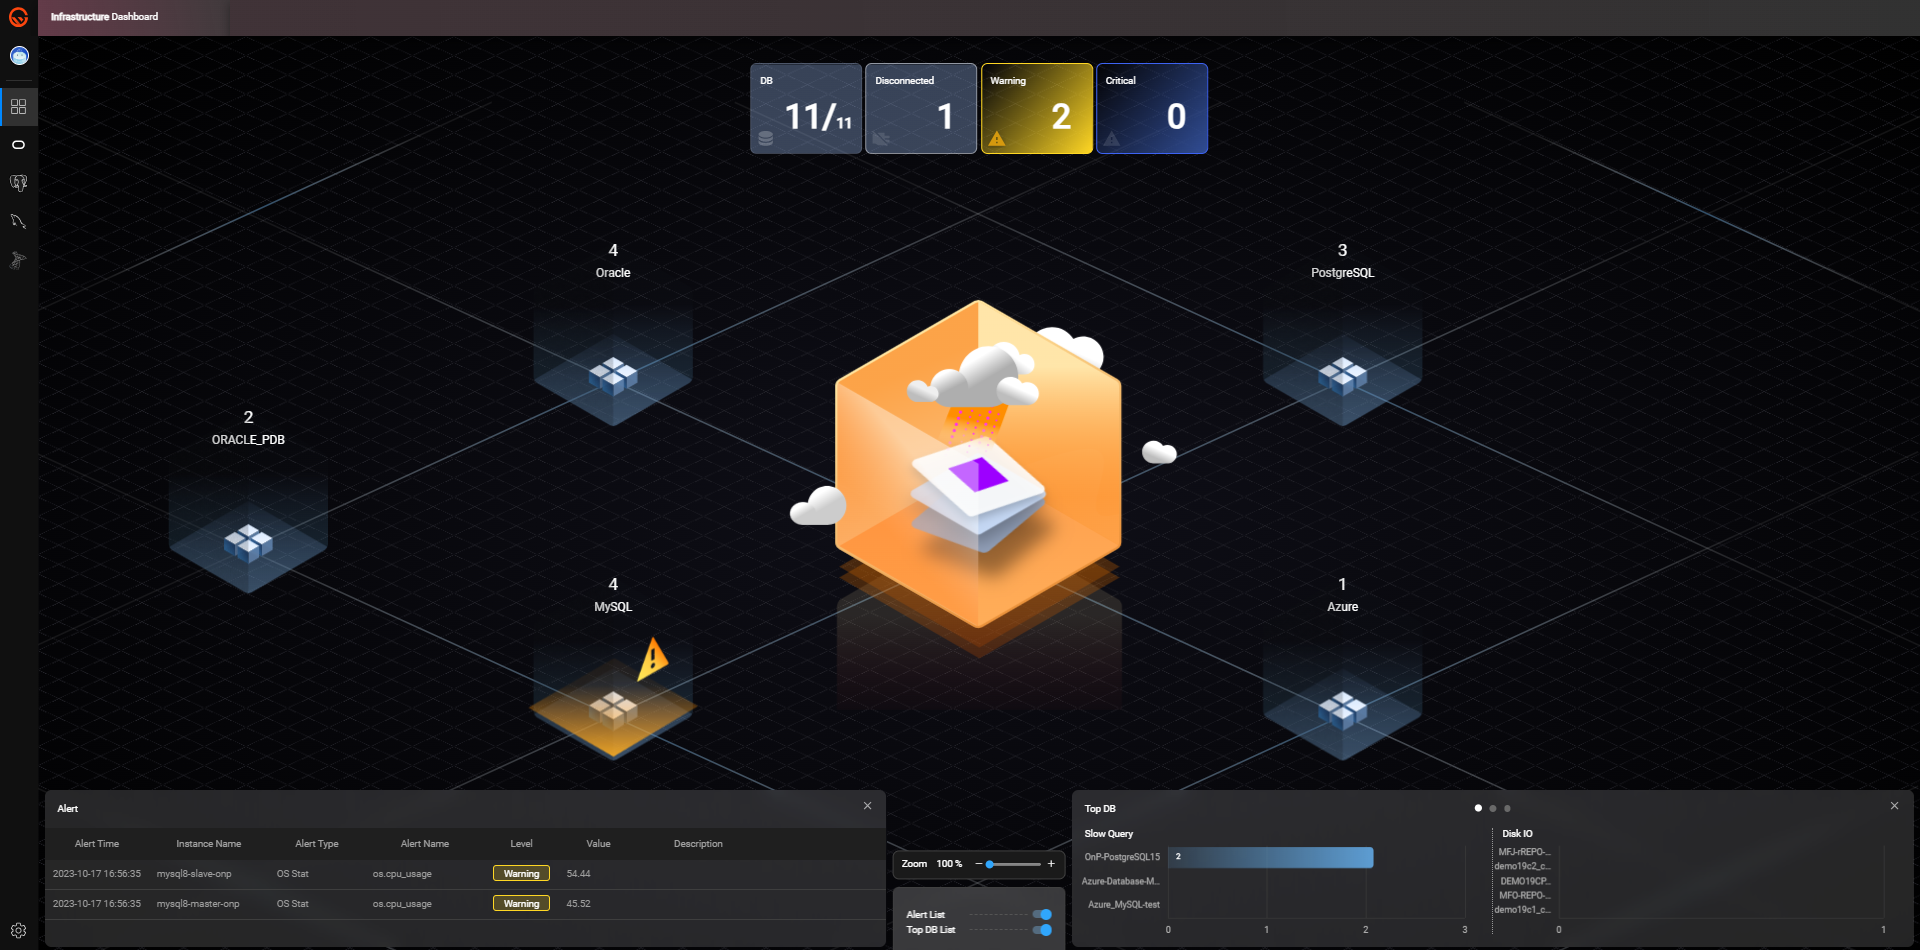Click the Description column header
Image resolution: width=1920 pixels, height=950 pixels.
[698, 844]
